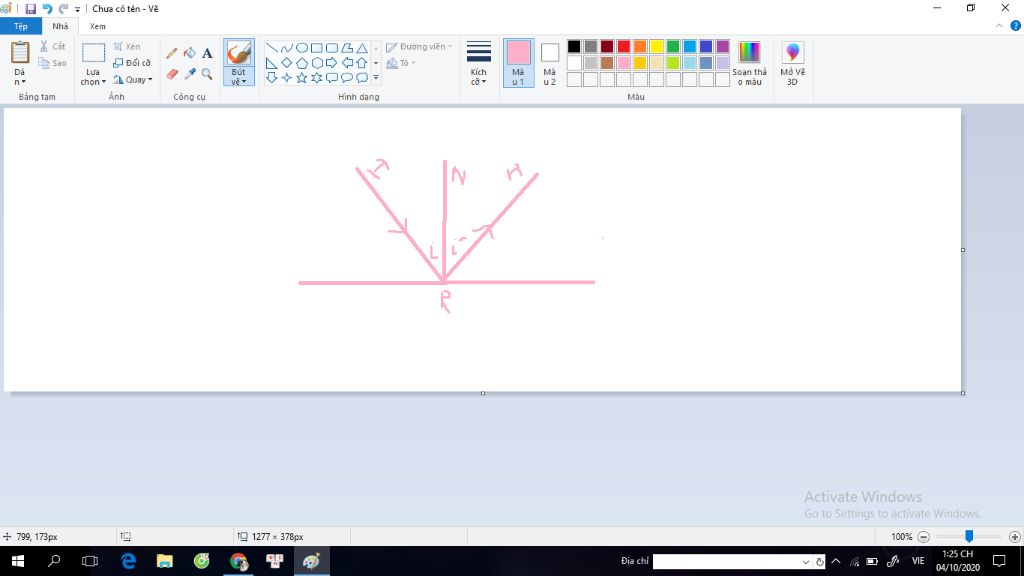Viewport: 1024px width, 576px height.
Task: Open the Lựa chọn selection dropdown
Action: 93,77
